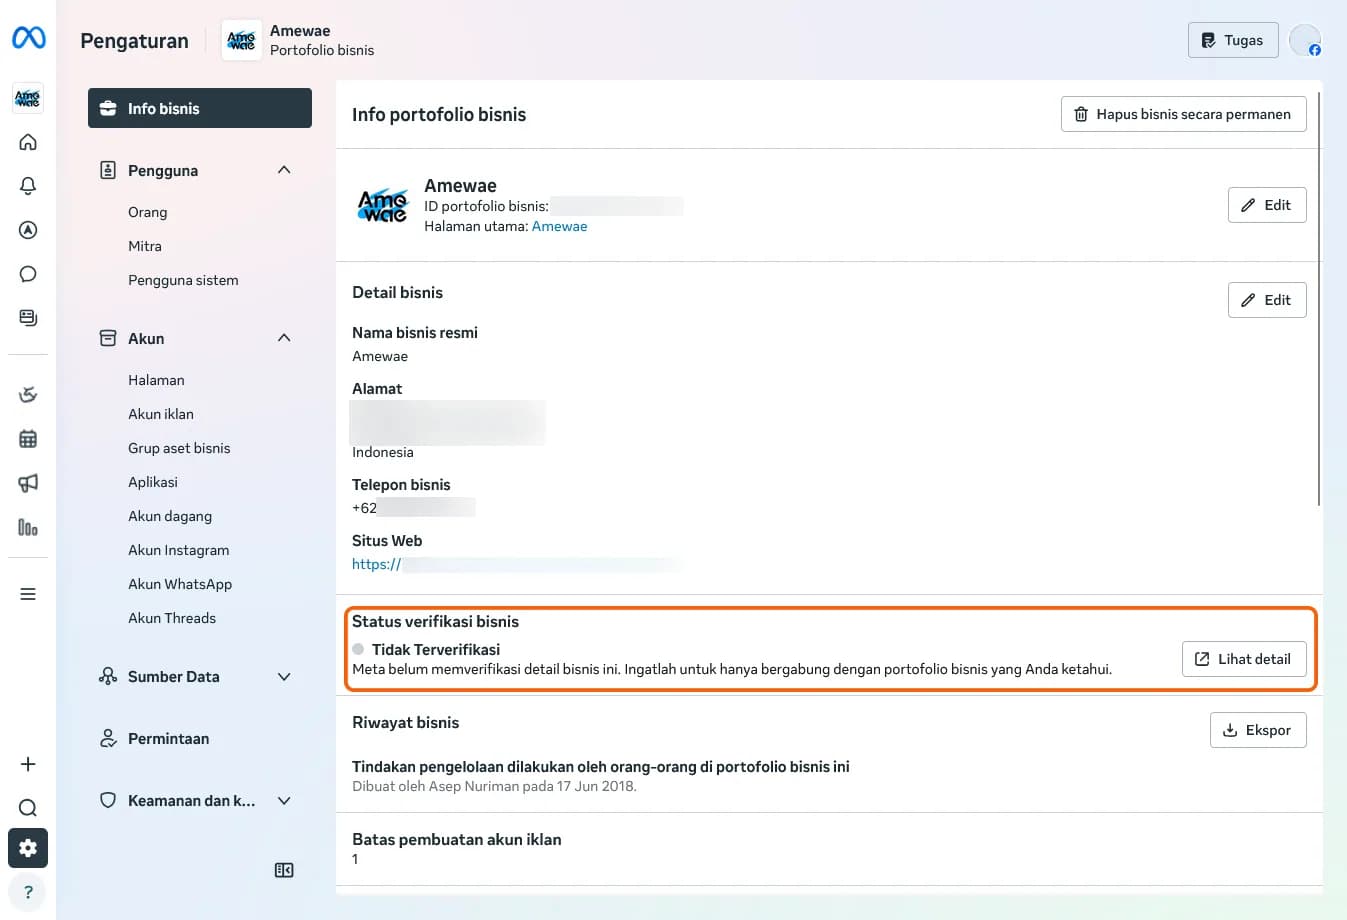Open Akun dagang

(x=170, y=516)
